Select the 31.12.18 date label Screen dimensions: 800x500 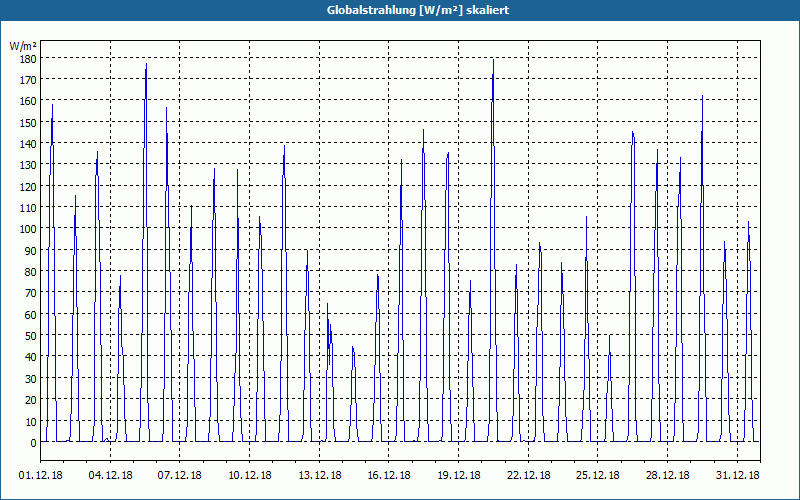(x=737, y=475)
